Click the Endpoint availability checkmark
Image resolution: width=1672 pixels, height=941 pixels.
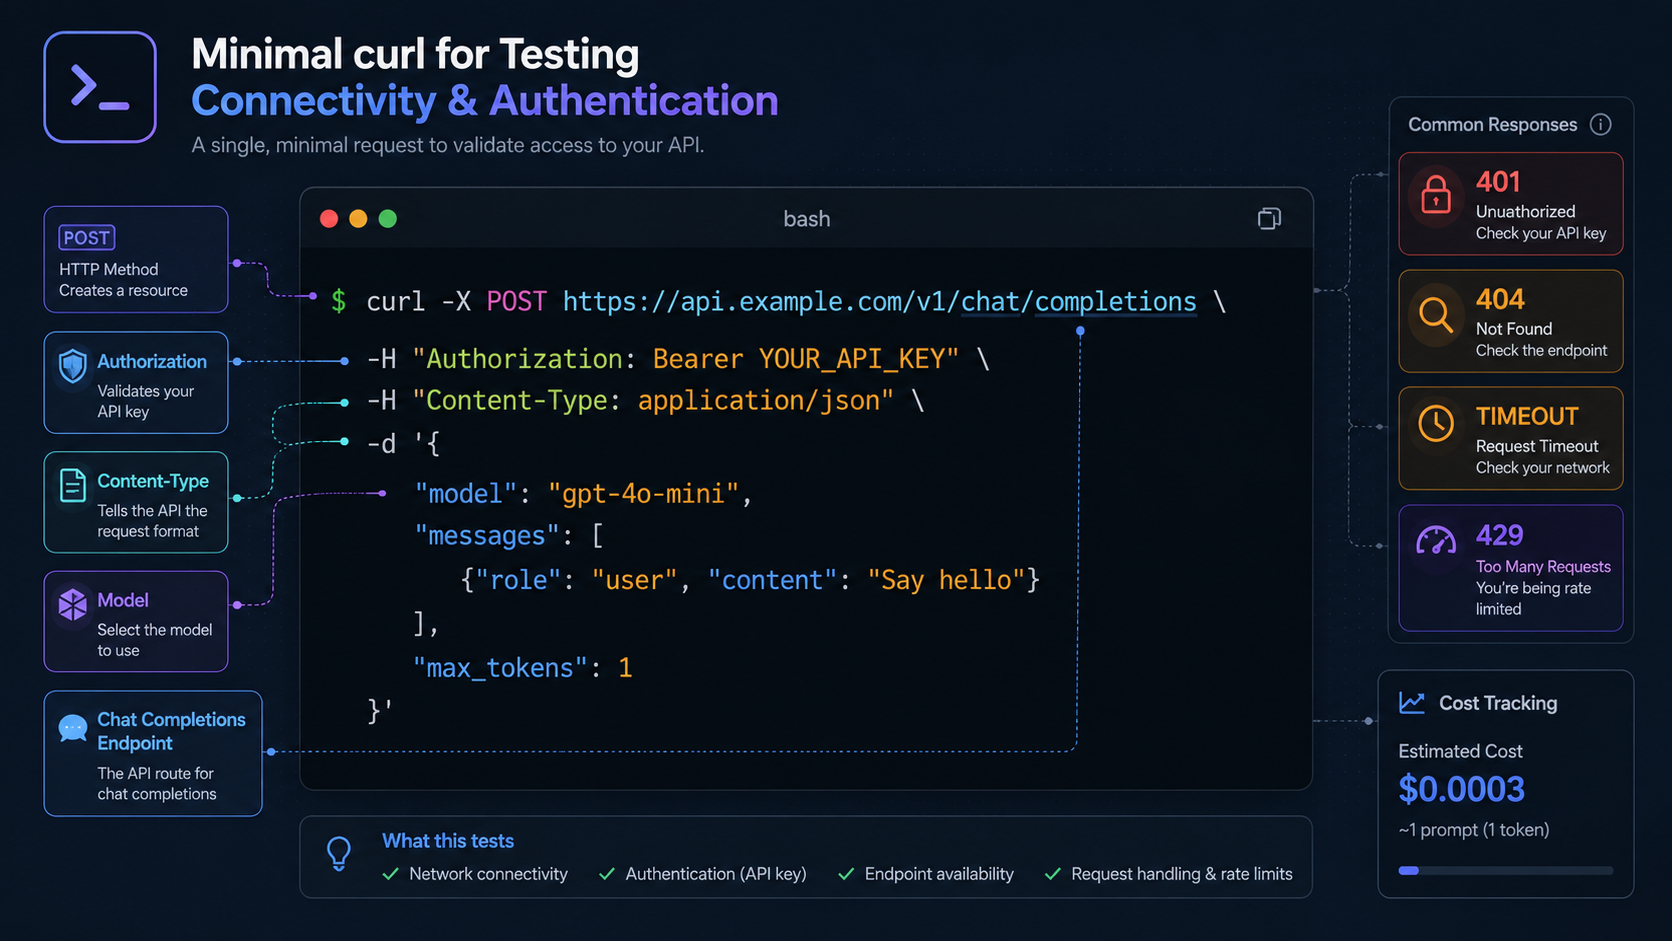846,874
